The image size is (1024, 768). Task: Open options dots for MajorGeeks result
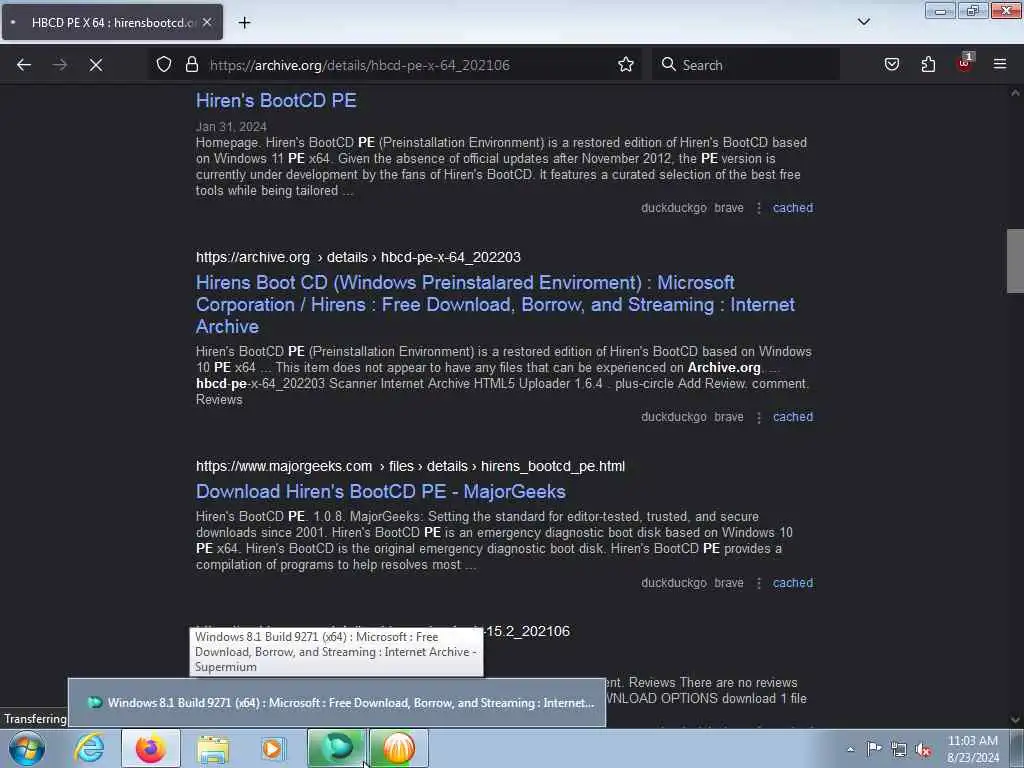tap(758, 583)
